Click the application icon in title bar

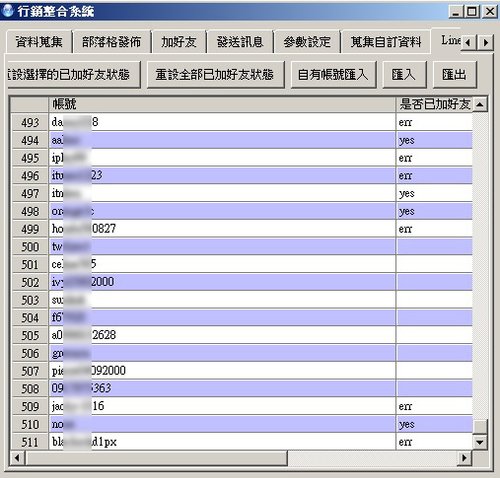pos(7,10)
